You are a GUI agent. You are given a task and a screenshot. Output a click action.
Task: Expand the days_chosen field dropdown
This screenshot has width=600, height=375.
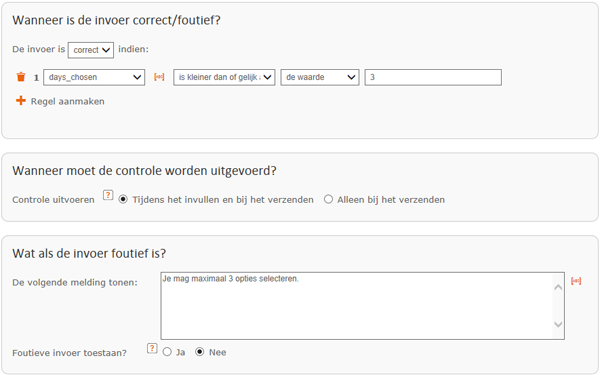[x=94, y=77]
